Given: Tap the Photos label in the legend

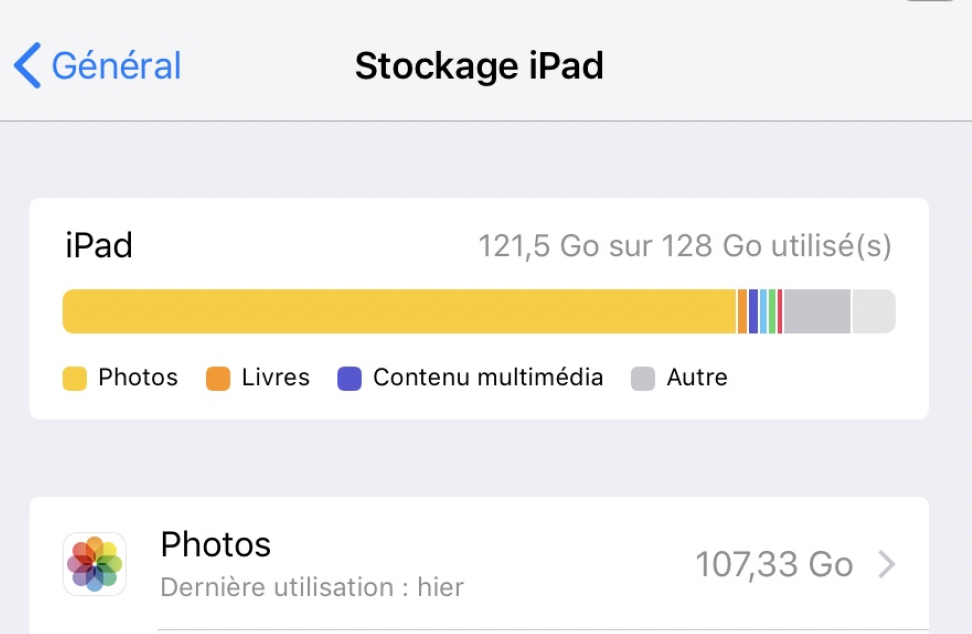Looking at the screenshot, I should point(138,377).
